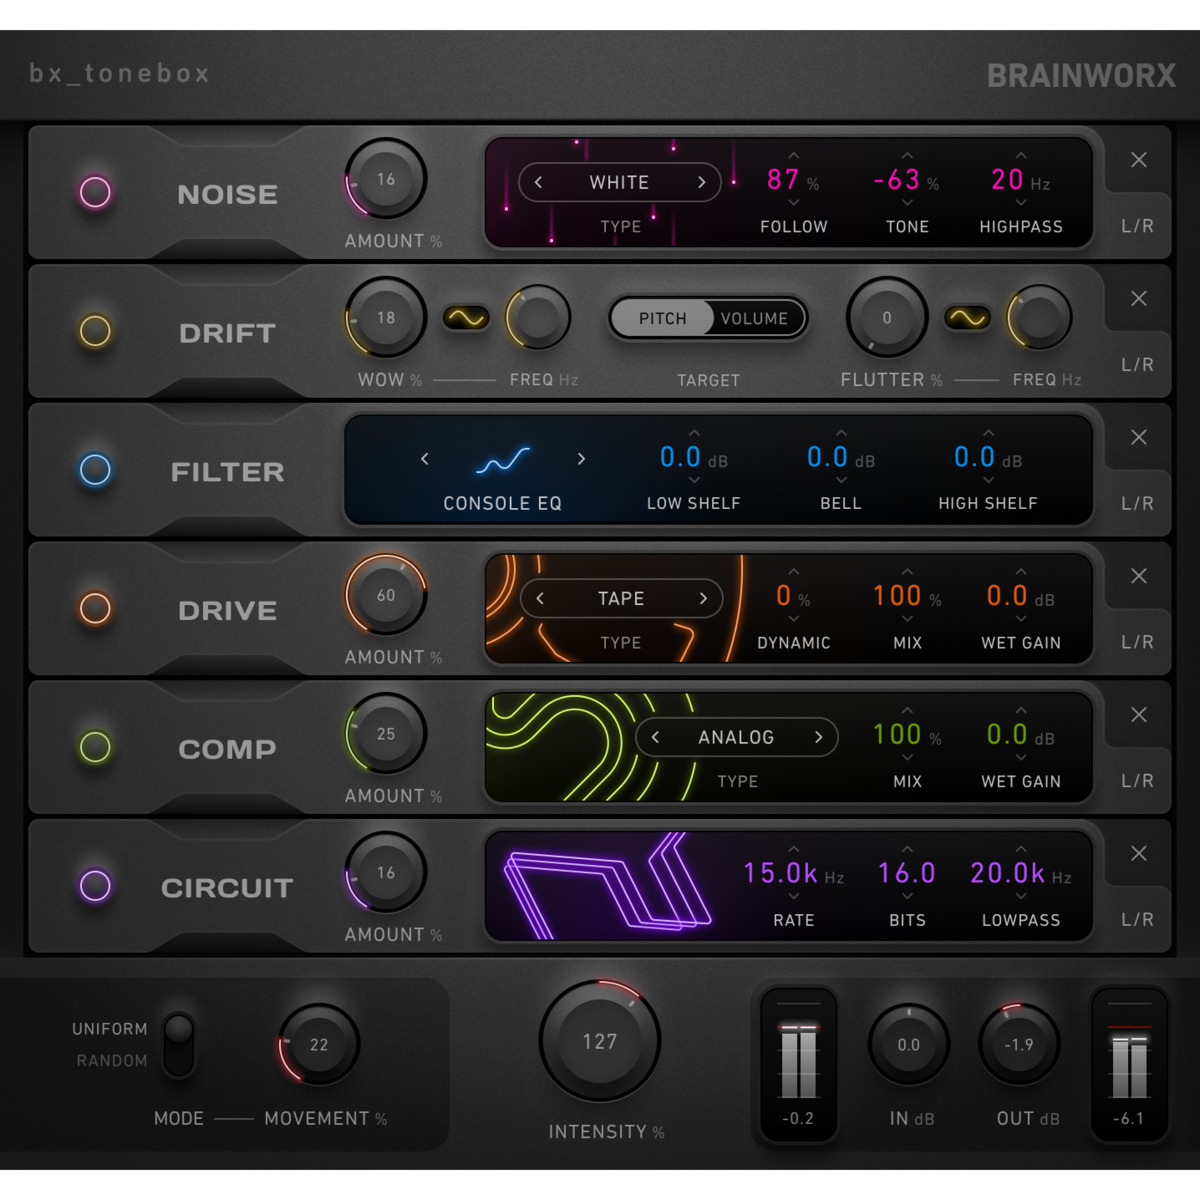The image size is (1200, 1200).
Task: Remove the NOISE module with its X icon
Action: [x=1138, y=160]
